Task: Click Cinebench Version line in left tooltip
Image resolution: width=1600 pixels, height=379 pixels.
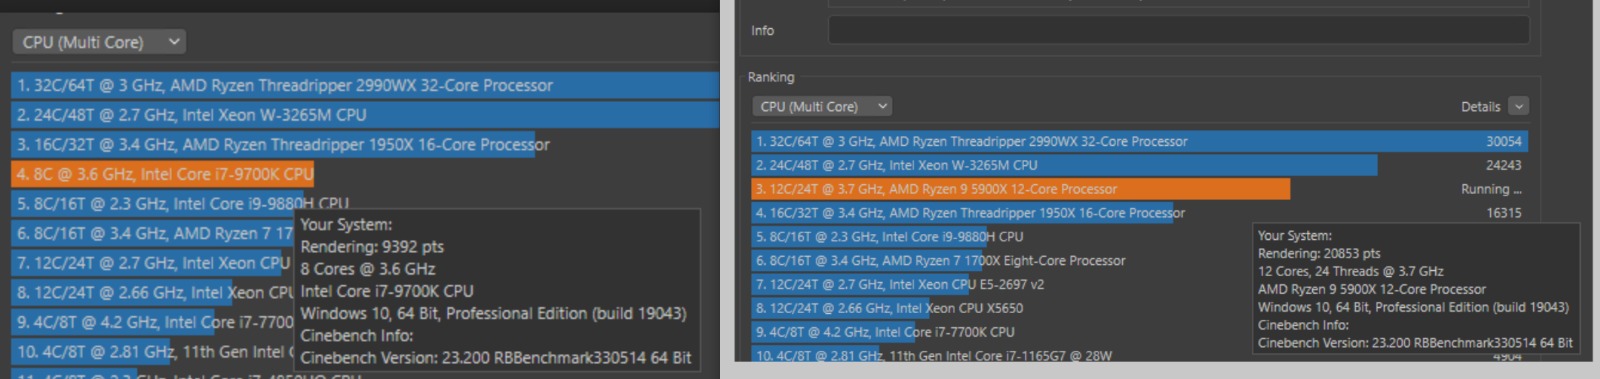Action: (495, 358)
